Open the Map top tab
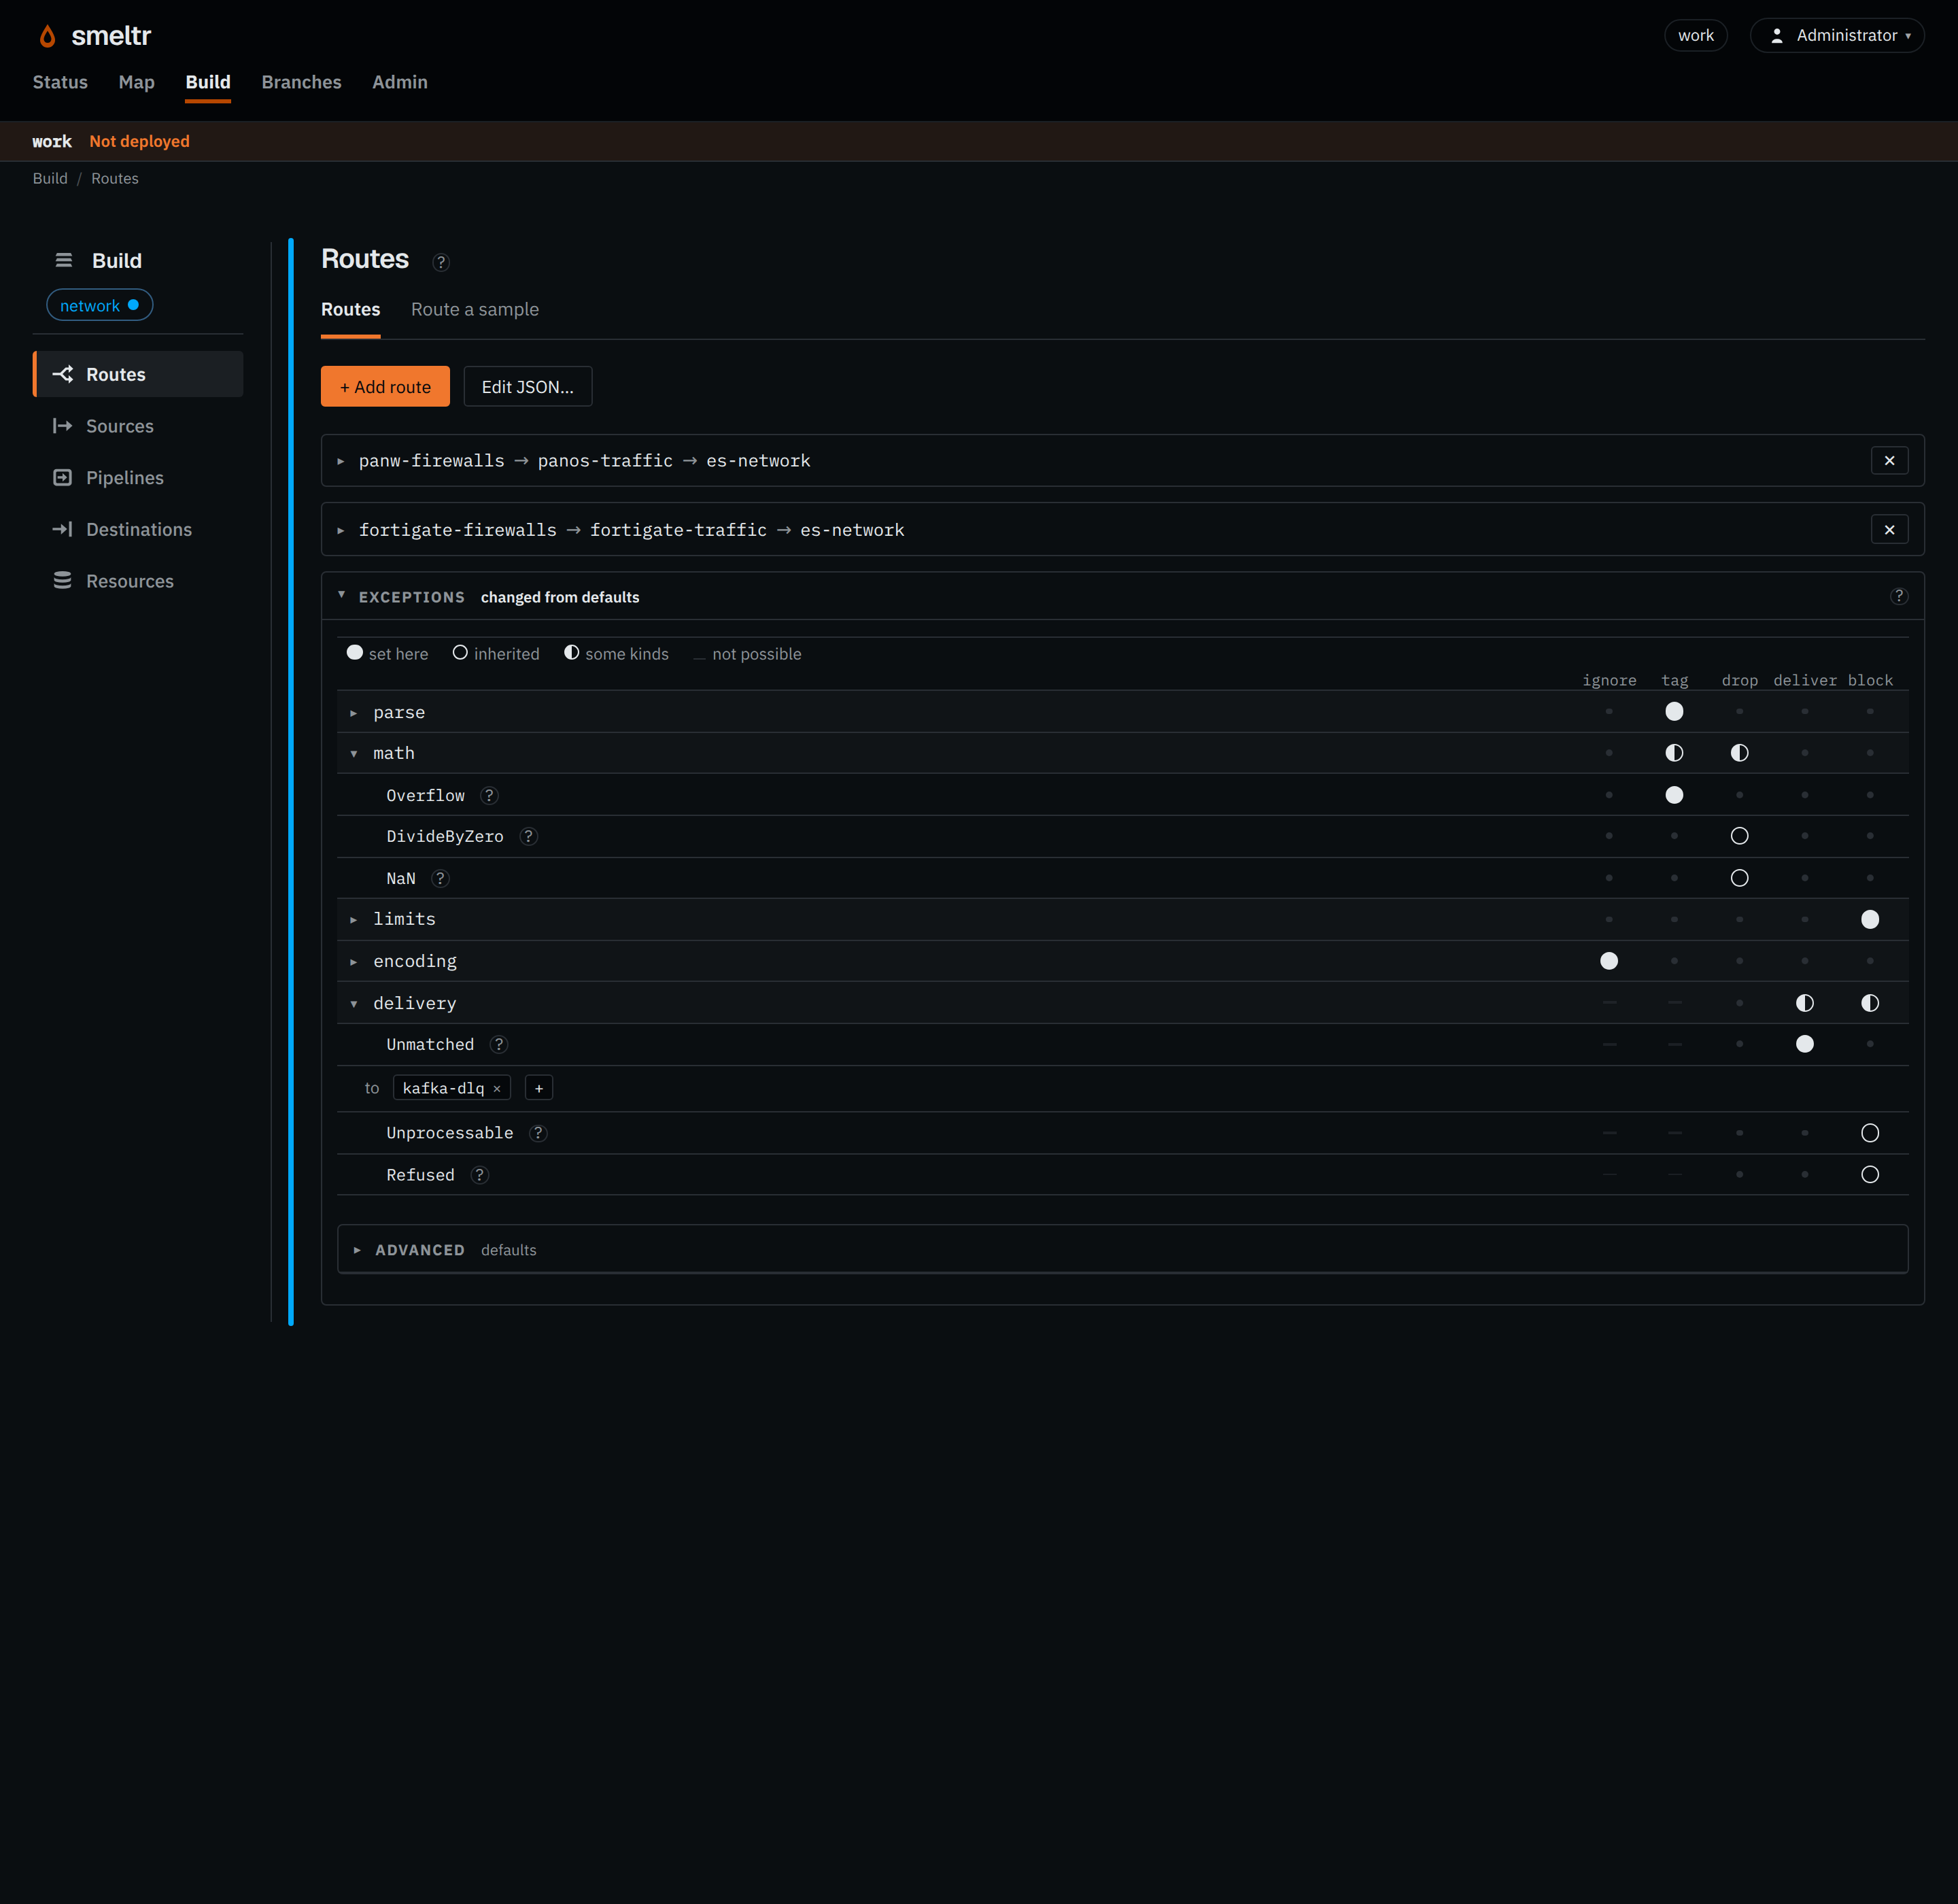The image size is (1958, 1904). coord(137,82)
